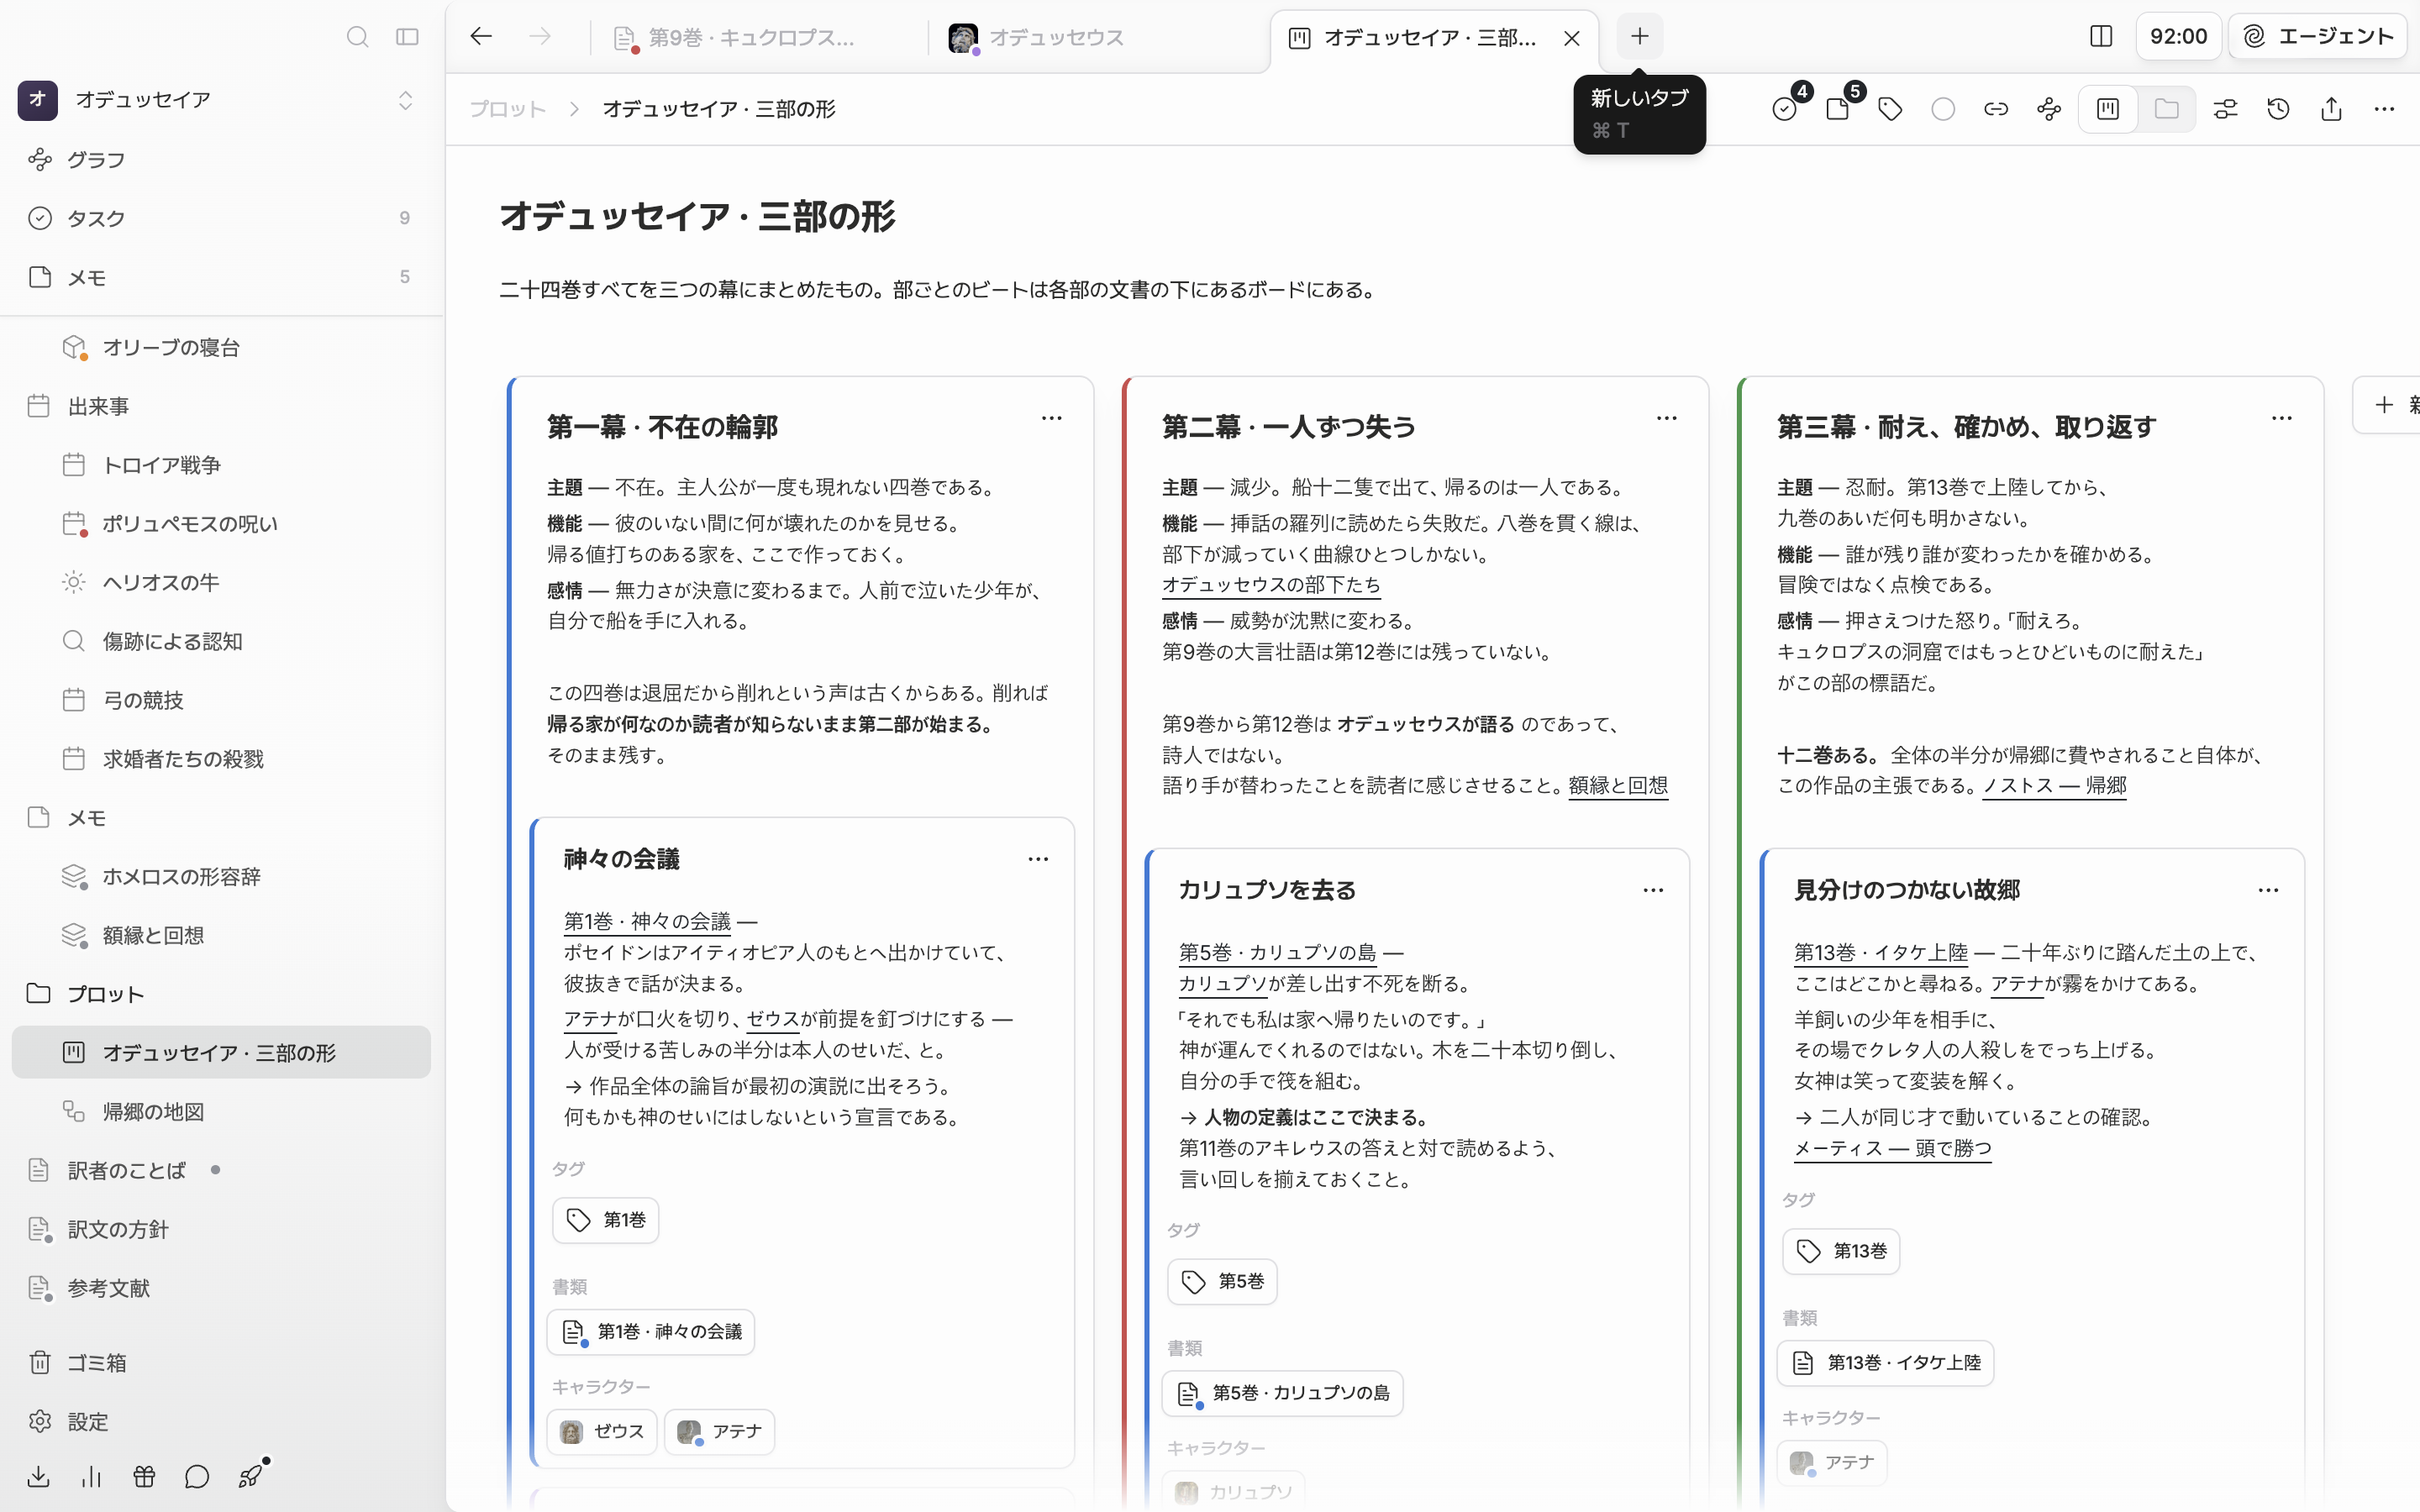Open 第5巻・カリュプソの島 document chip

click(1282, 1393)
